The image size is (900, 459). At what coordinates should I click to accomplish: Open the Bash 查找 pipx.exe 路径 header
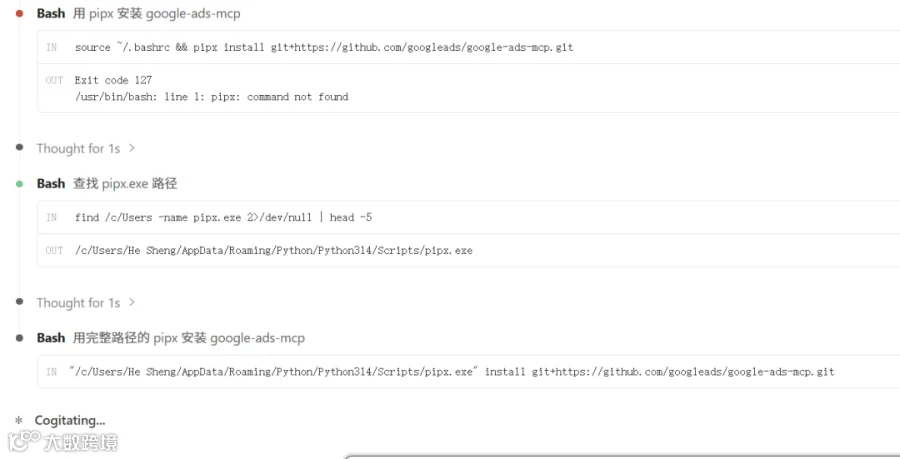point(107,184)
